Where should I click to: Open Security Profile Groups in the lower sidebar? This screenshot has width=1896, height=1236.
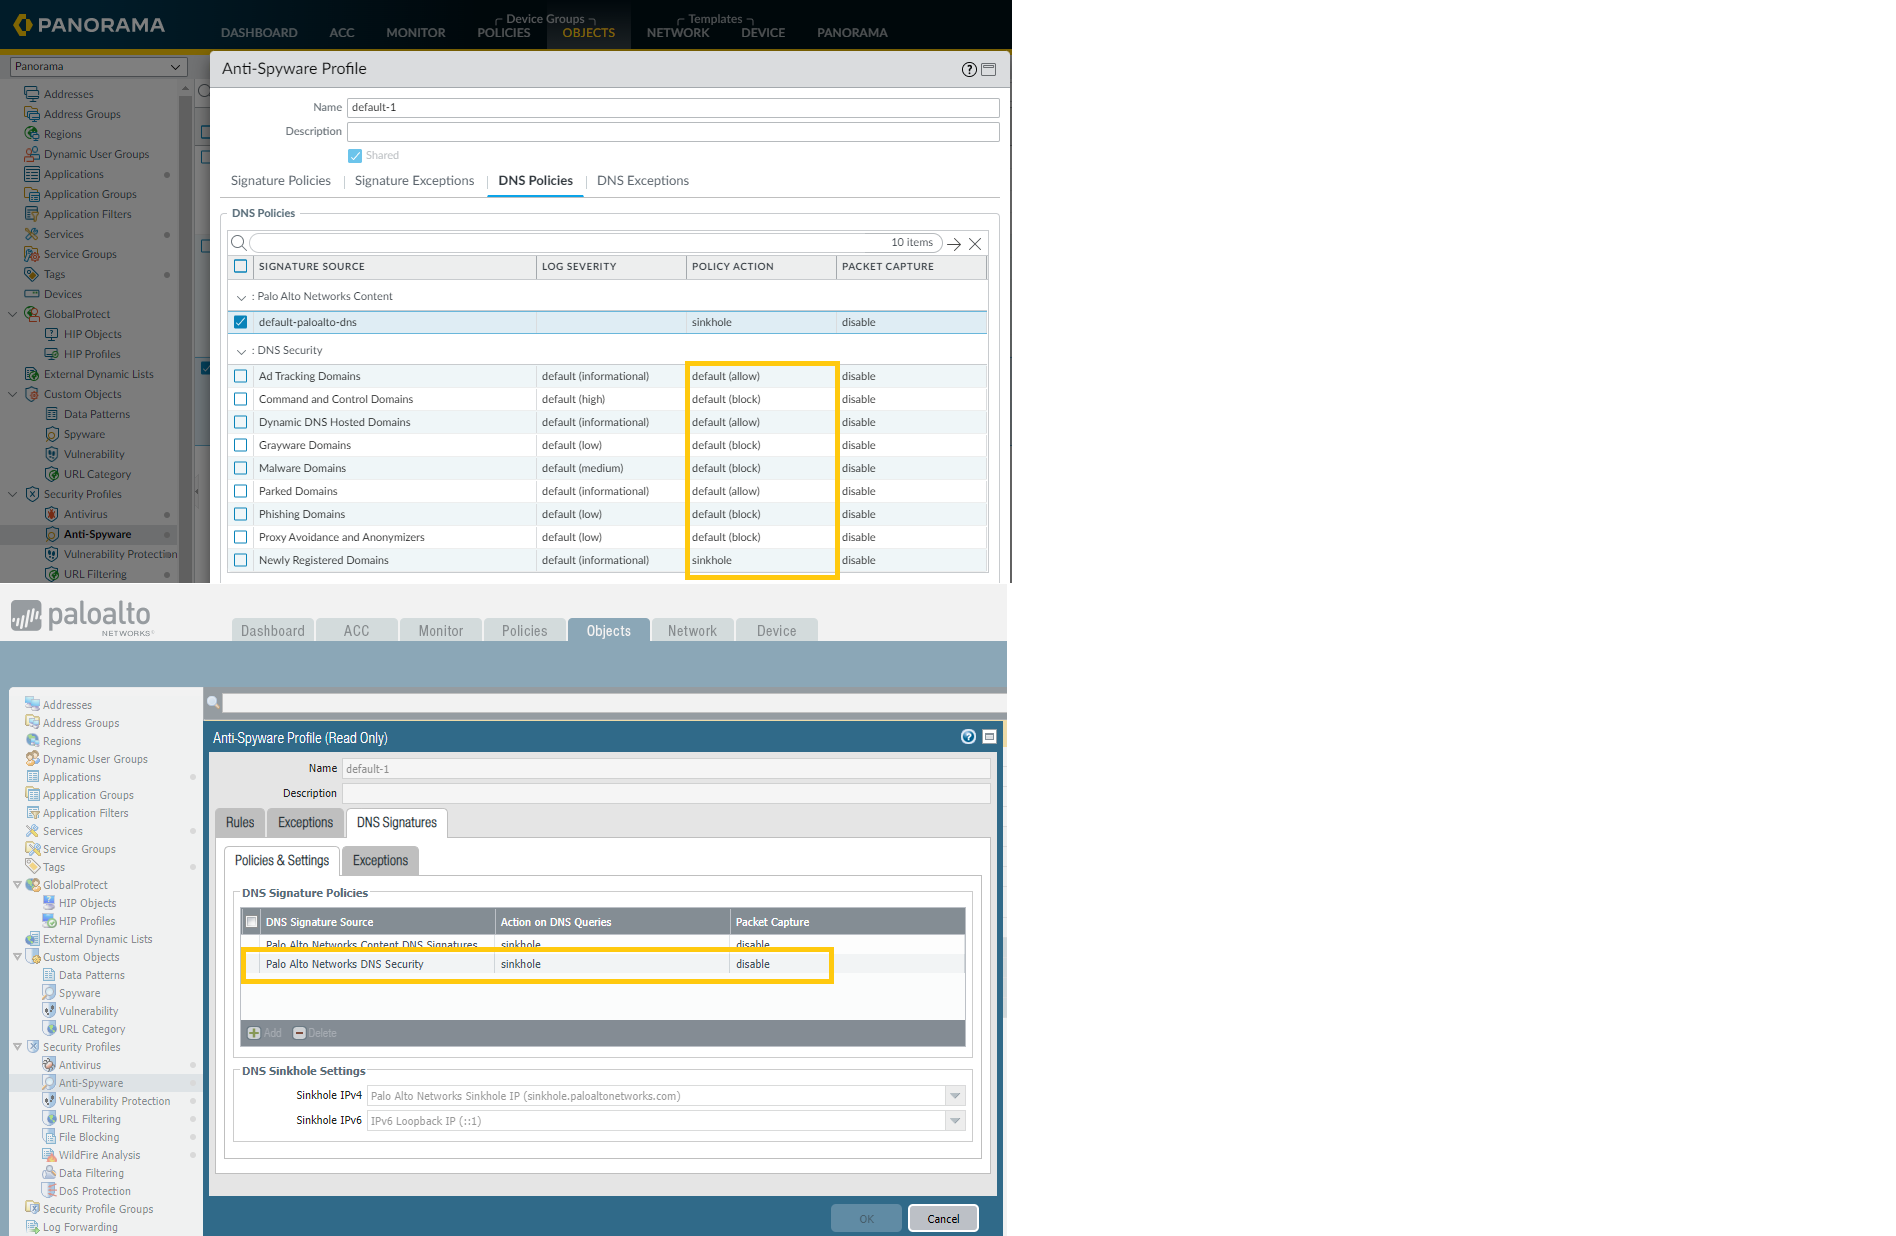(x=98, y=1209)
